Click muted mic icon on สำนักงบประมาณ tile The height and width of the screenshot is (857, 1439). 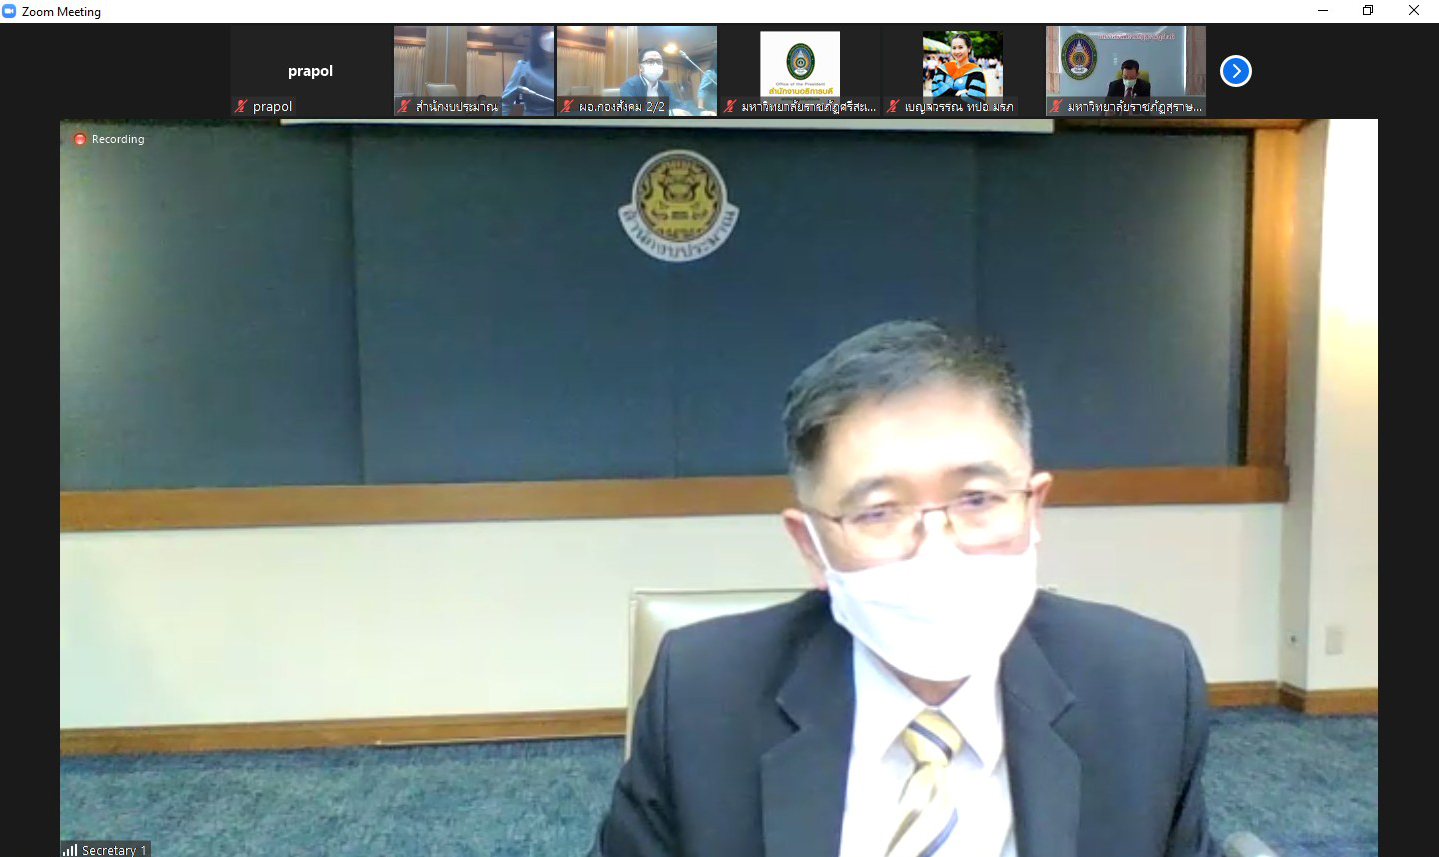404,106
